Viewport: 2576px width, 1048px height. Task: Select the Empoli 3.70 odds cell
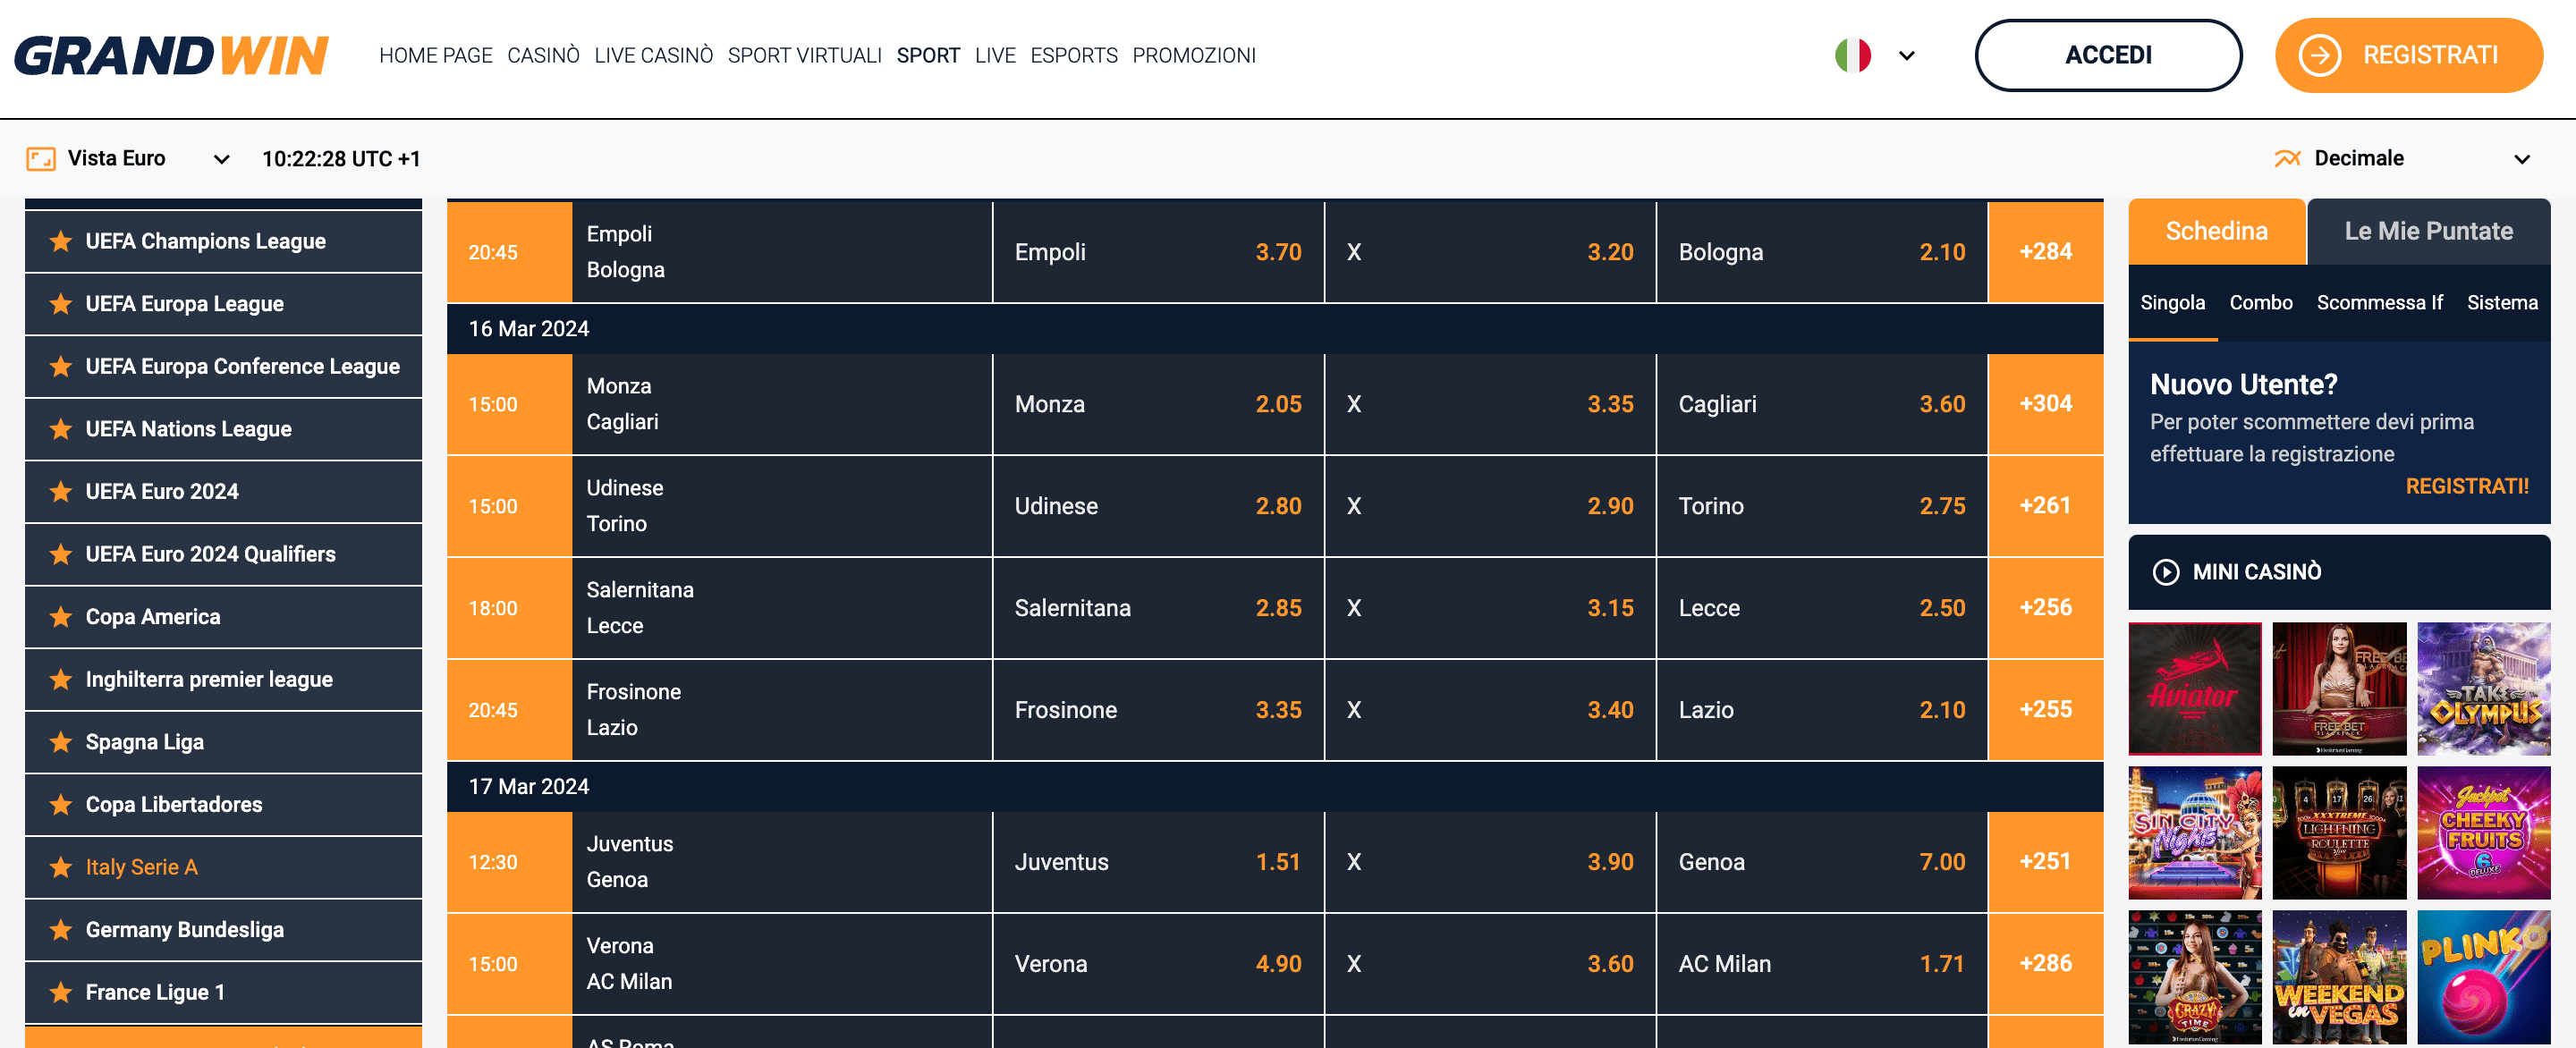[1158, 252]
